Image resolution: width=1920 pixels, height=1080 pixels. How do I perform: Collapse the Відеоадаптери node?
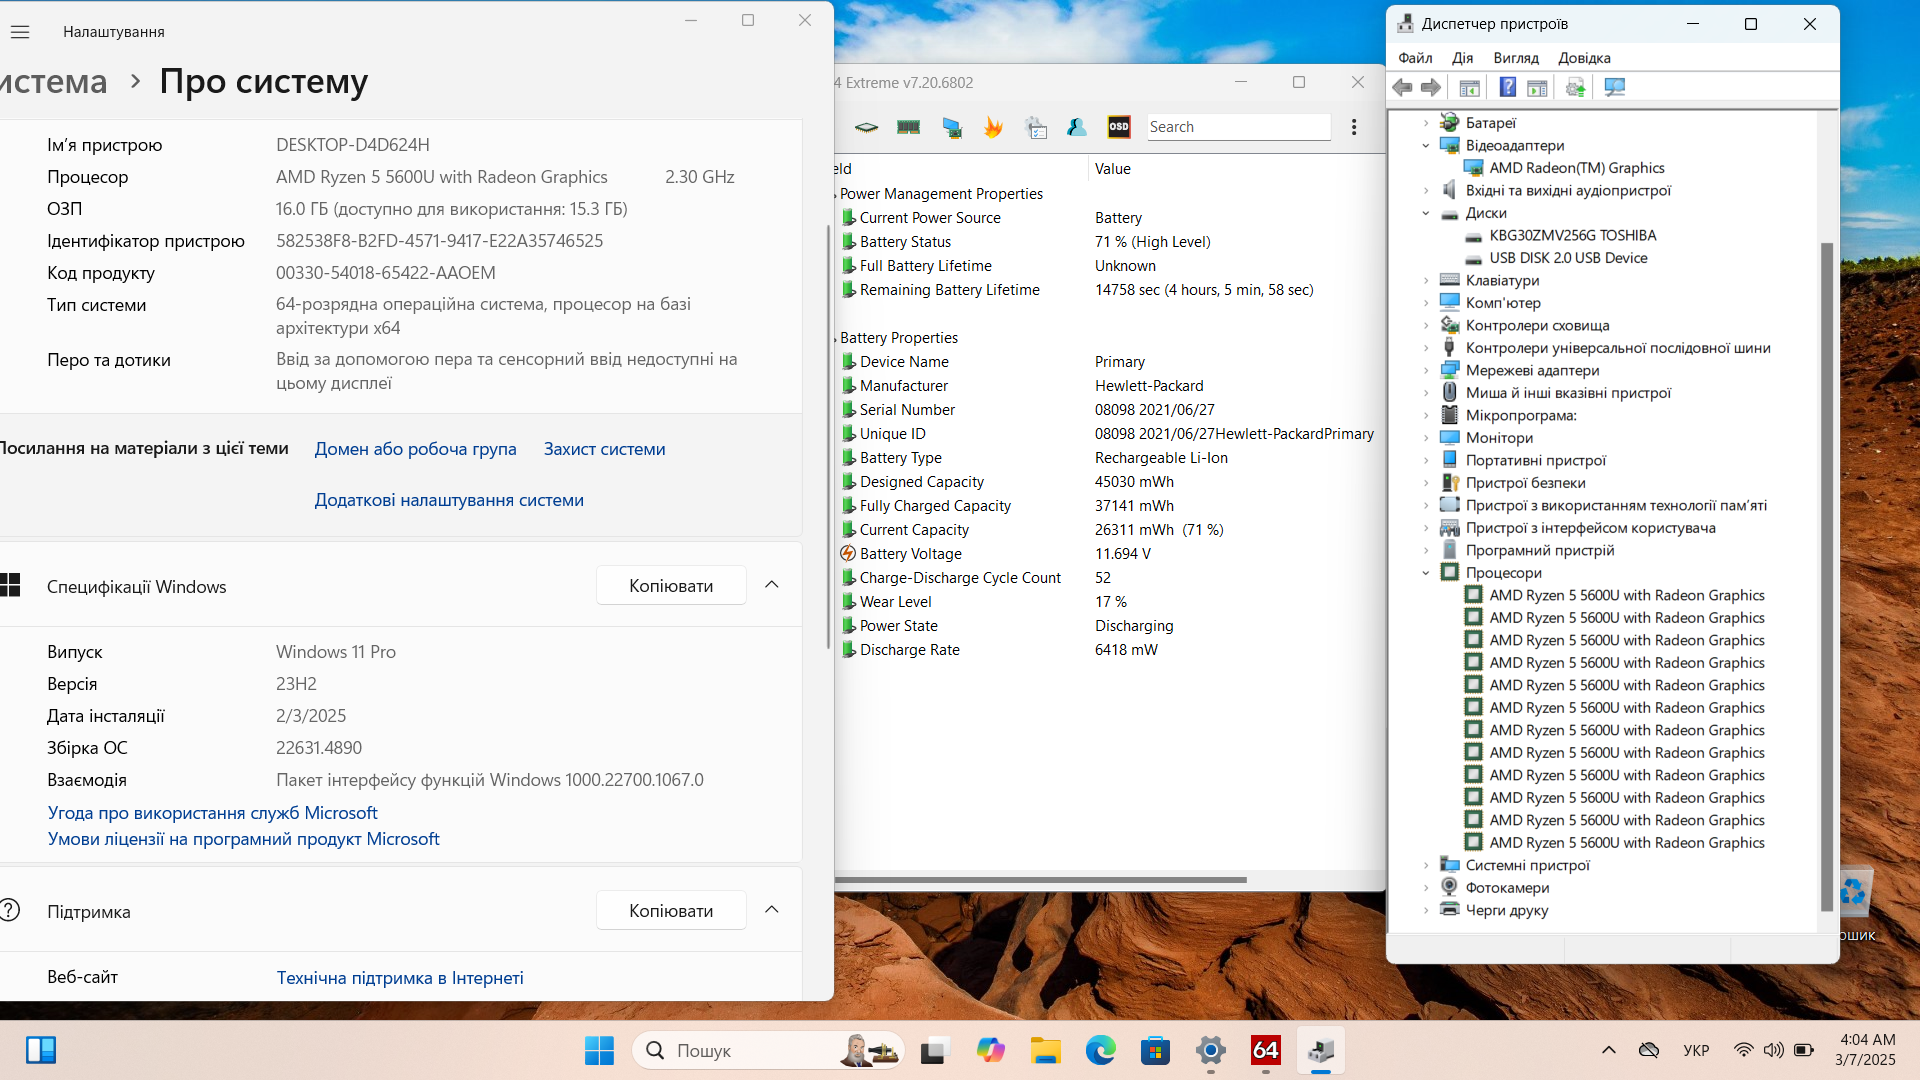click(1426, 145)
